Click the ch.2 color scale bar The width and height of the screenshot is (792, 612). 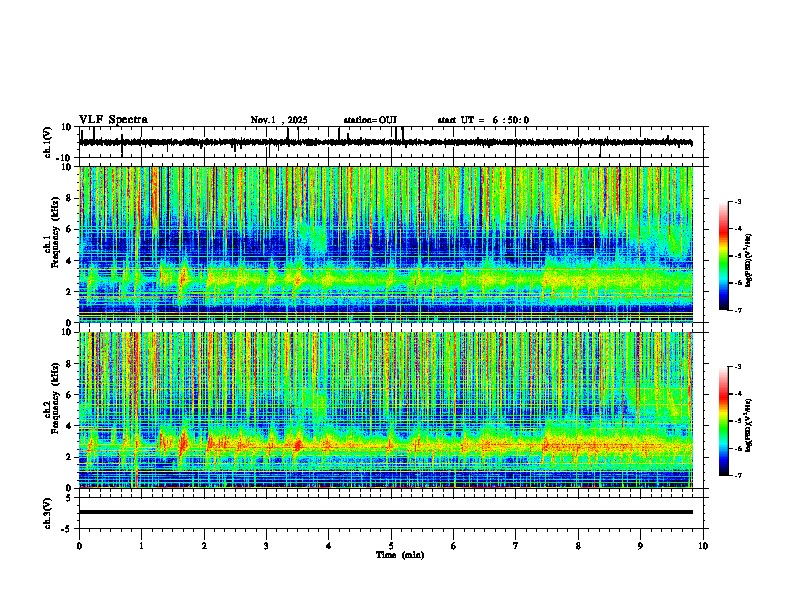724,421
